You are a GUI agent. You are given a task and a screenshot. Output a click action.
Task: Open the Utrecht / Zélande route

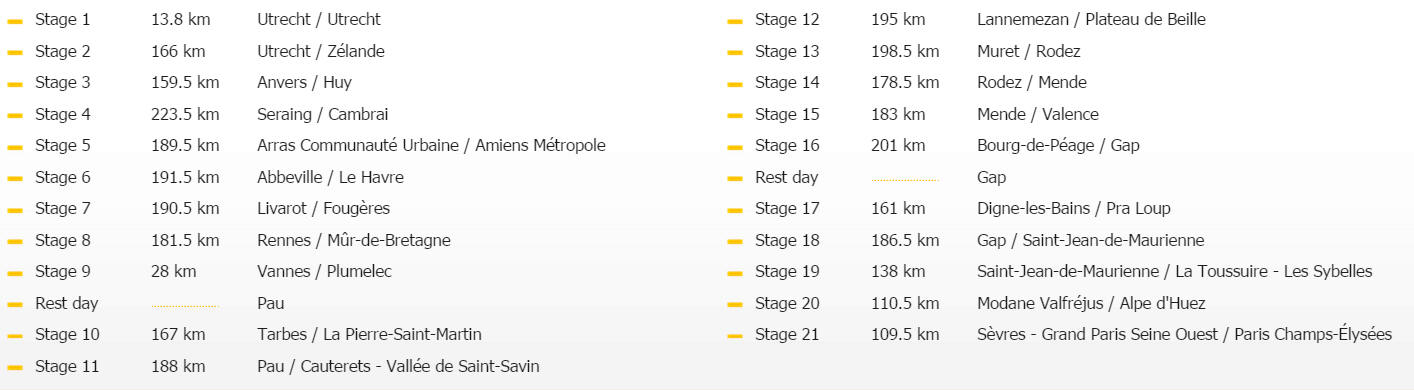320,51
